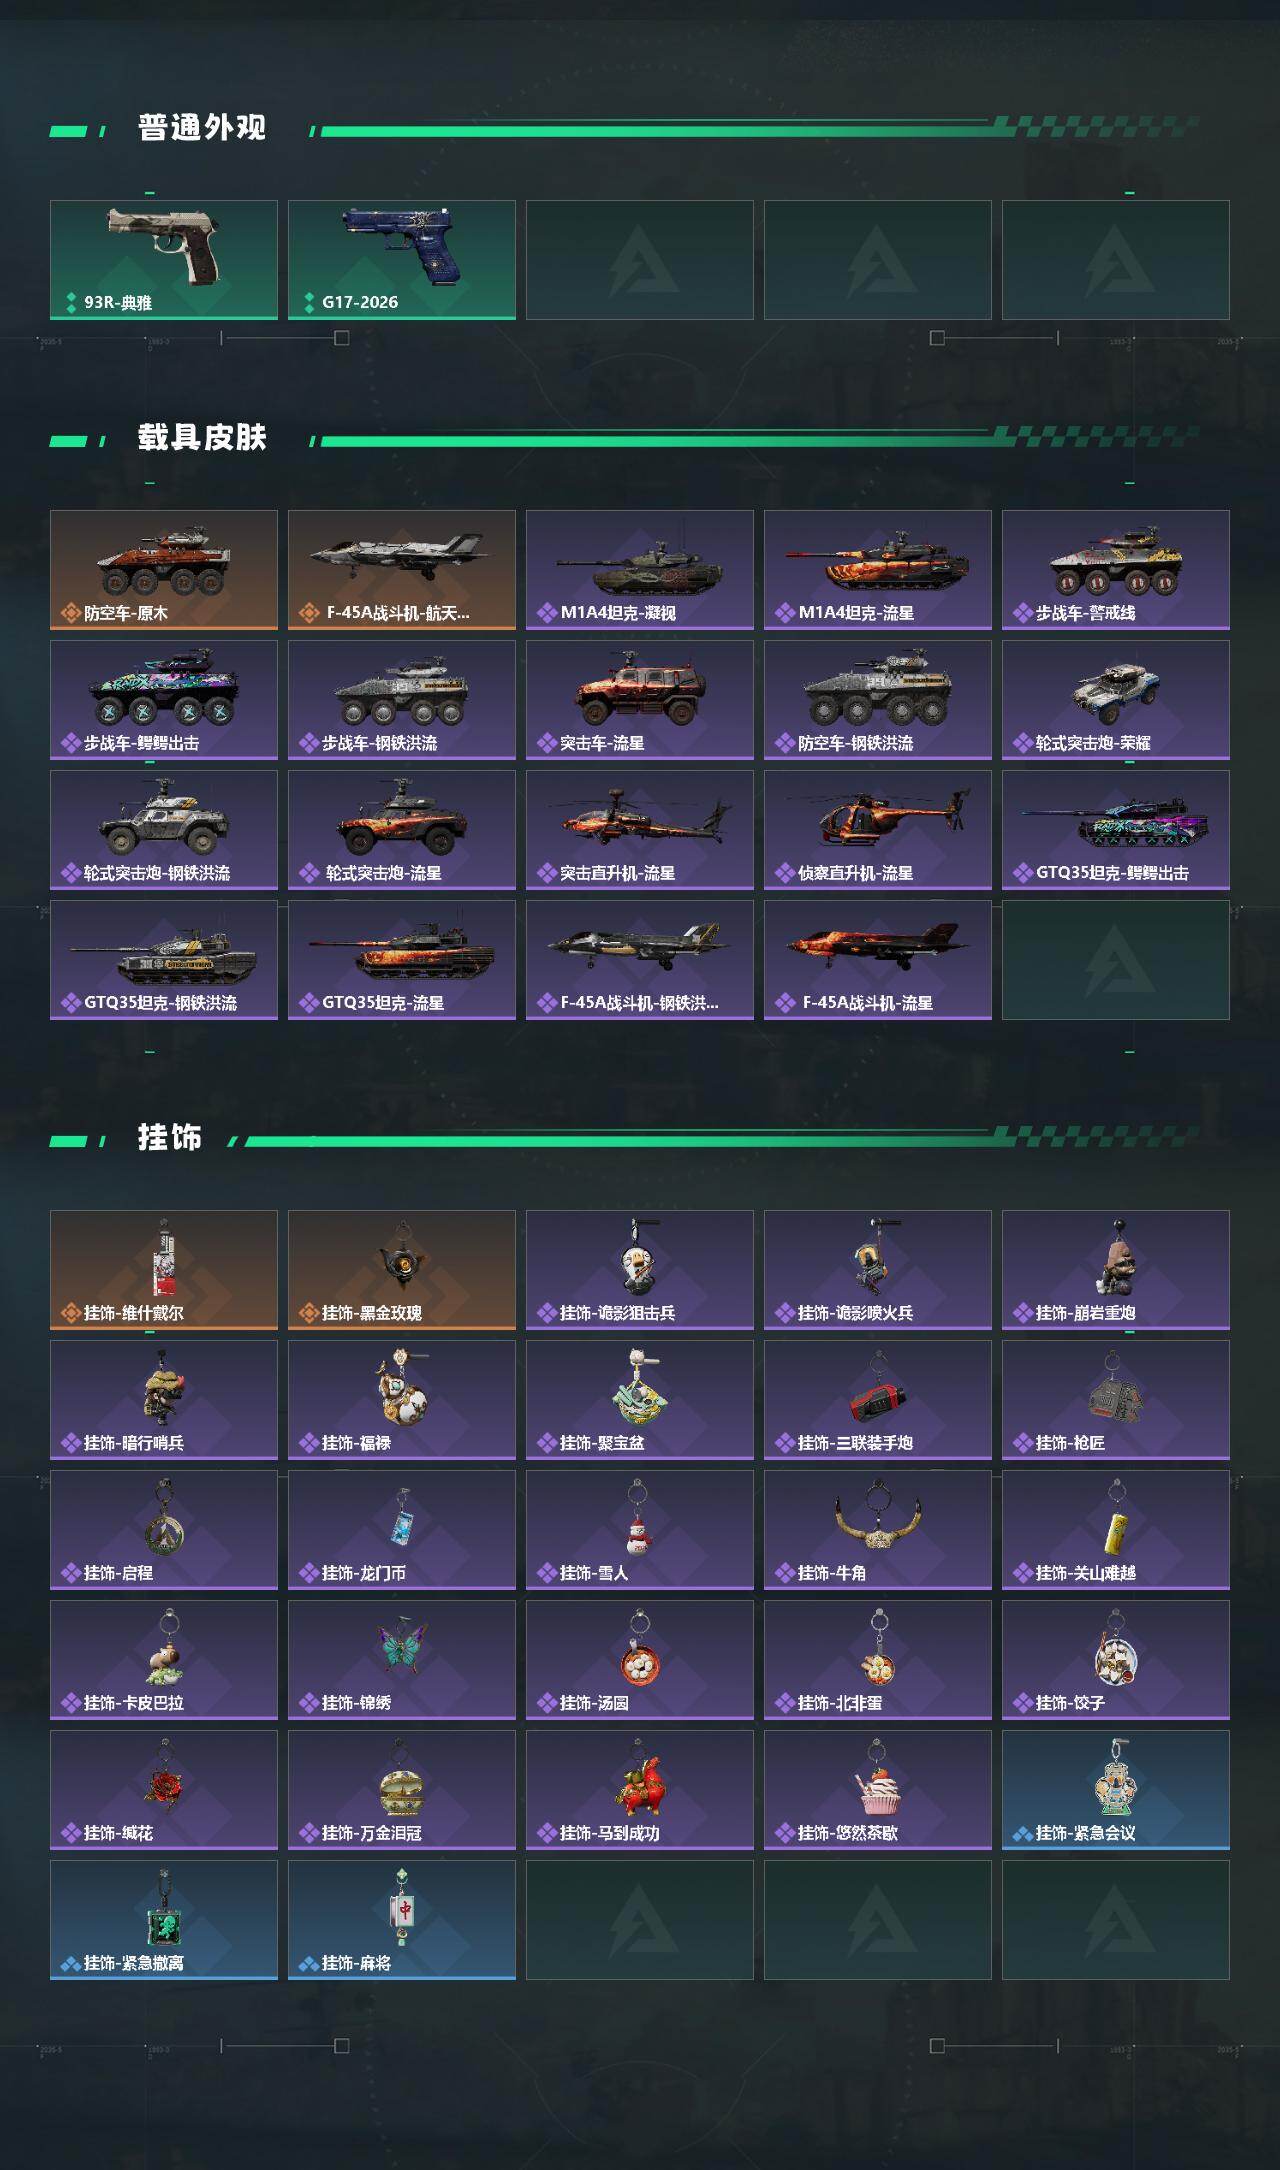Click the 载具皮肤 section header
1280x2170 pixels.
tap(202, 438)
